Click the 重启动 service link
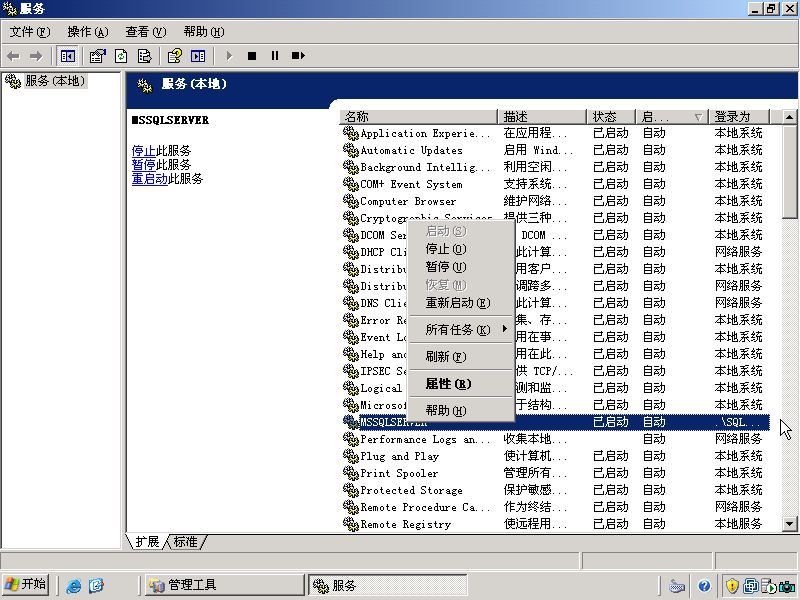Image resolution: width=800 pixels, height=600 pixels. (149, 179)
